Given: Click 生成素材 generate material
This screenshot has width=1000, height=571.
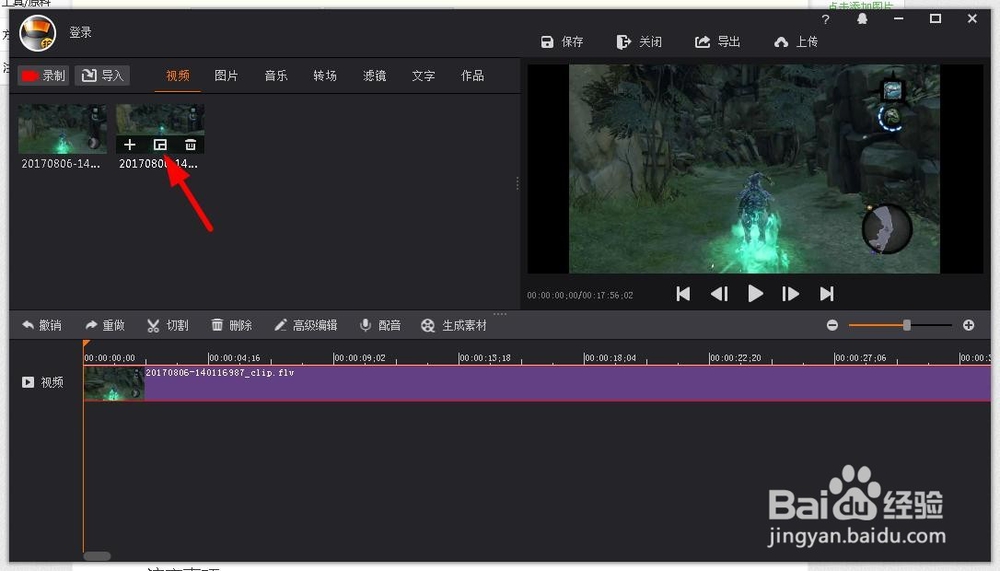Looking at the screenshot, I should tap(453, 325).
